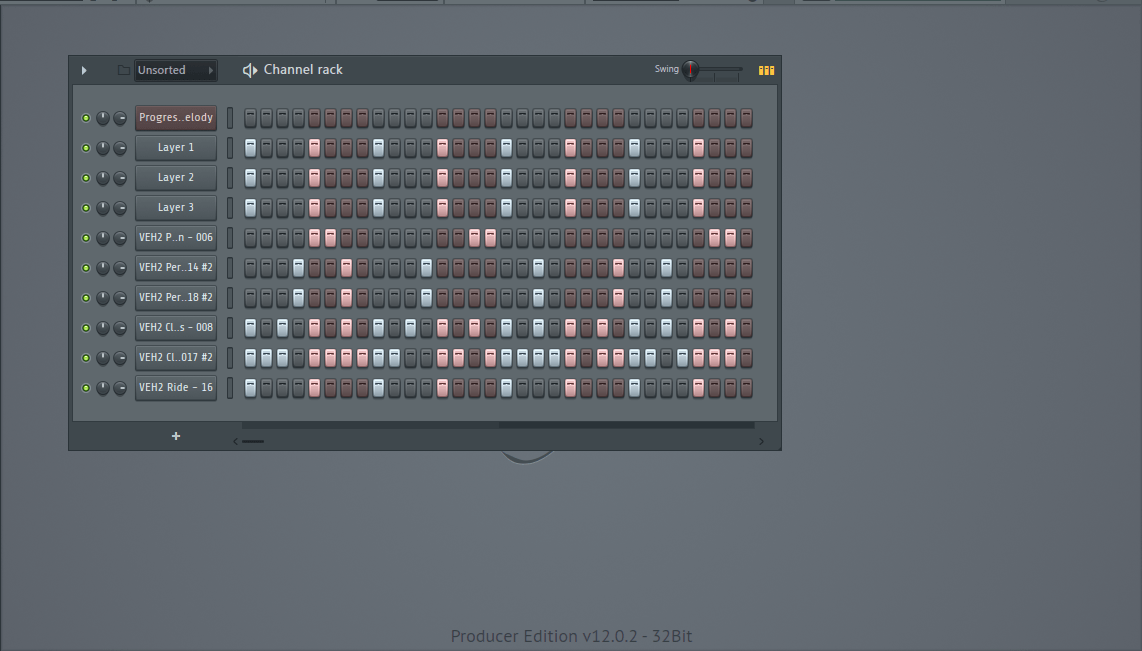Adjust the Swing slider knob
The height and width of the screenshot is (651, 1142).
(691, 70)
